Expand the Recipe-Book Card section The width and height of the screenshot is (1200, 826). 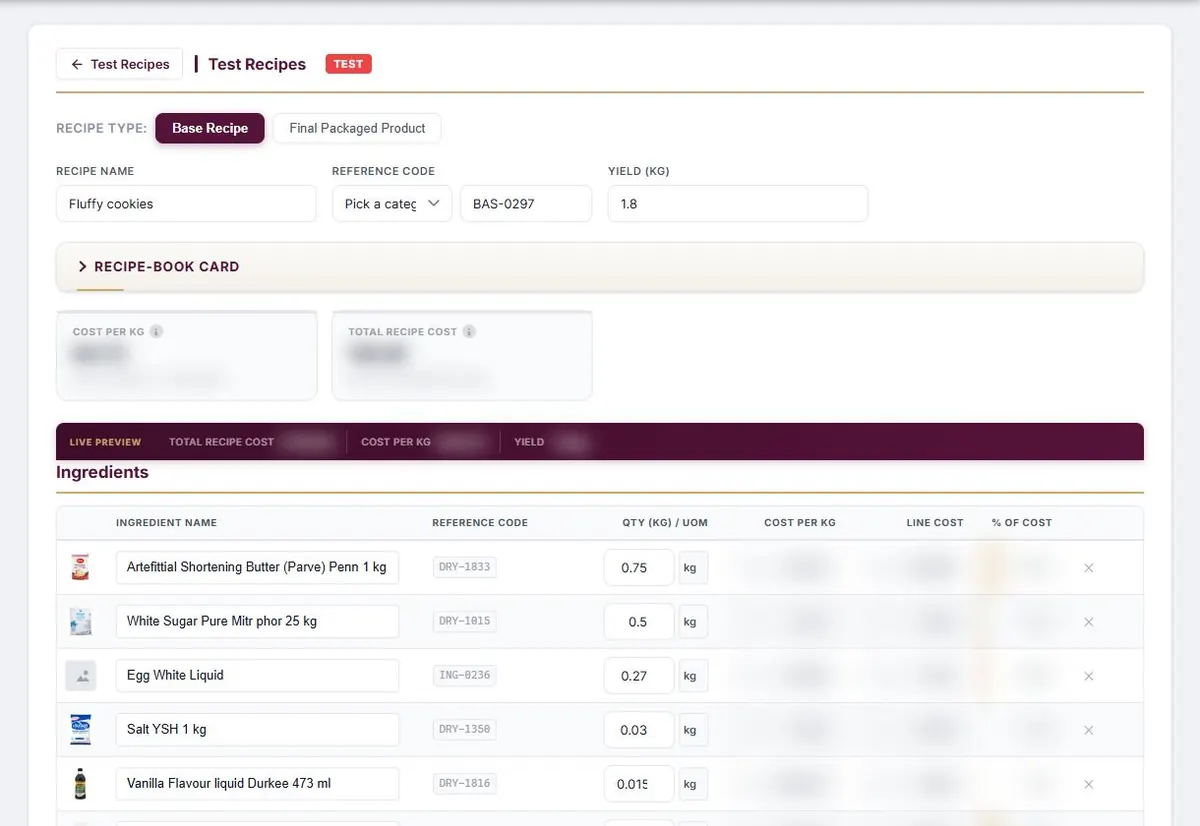point(600,267)
